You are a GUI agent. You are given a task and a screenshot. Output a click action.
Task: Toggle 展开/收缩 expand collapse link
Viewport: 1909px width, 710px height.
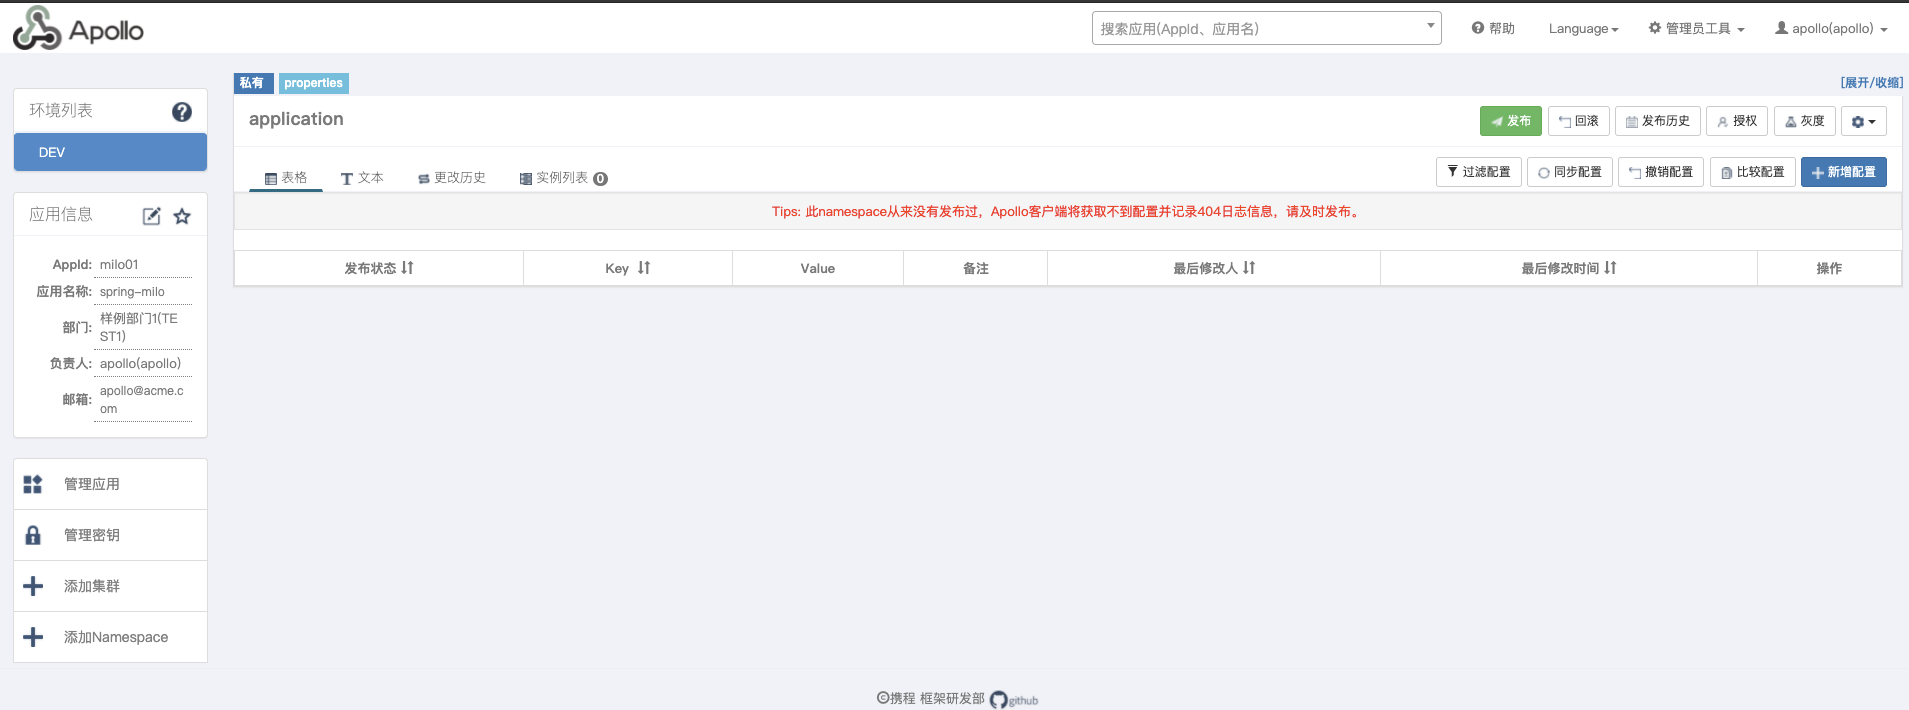(1872, 83)
